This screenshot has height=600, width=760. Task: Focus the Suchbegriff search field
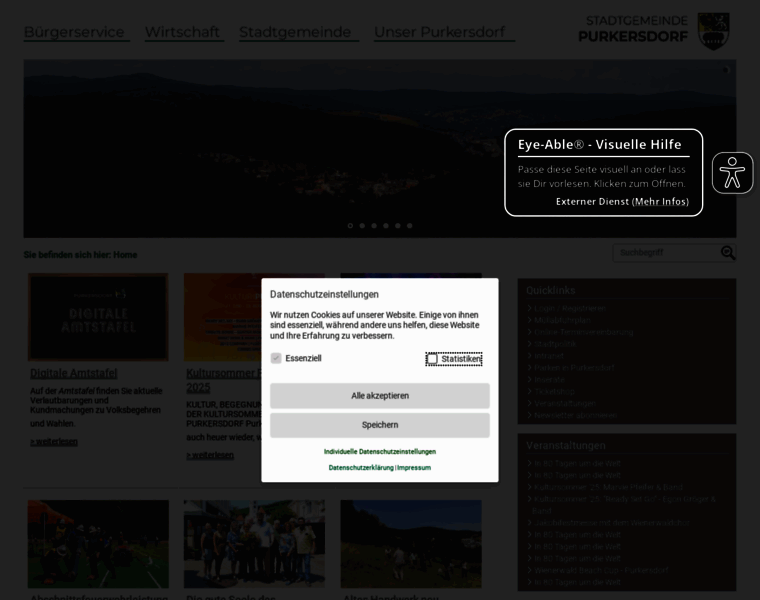pyautogui.click(x=666, y=253)
